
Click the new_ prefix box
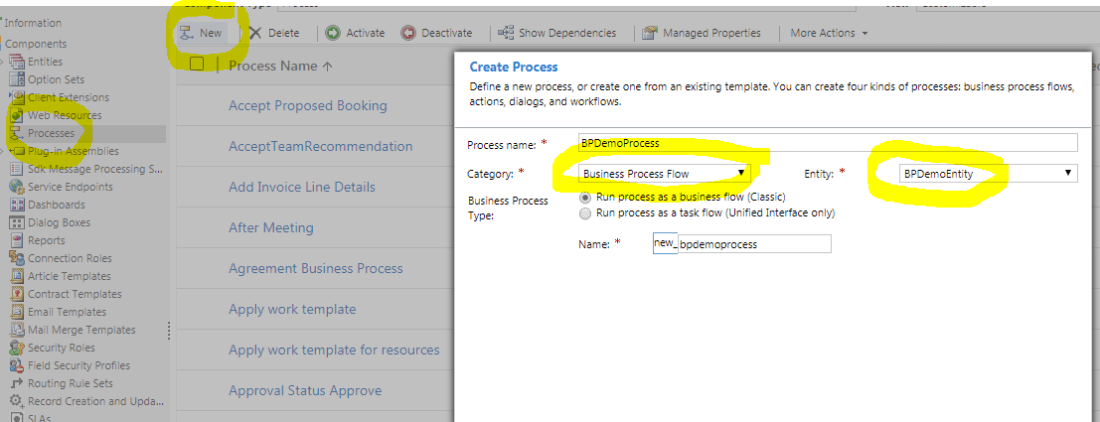[665, 243]
